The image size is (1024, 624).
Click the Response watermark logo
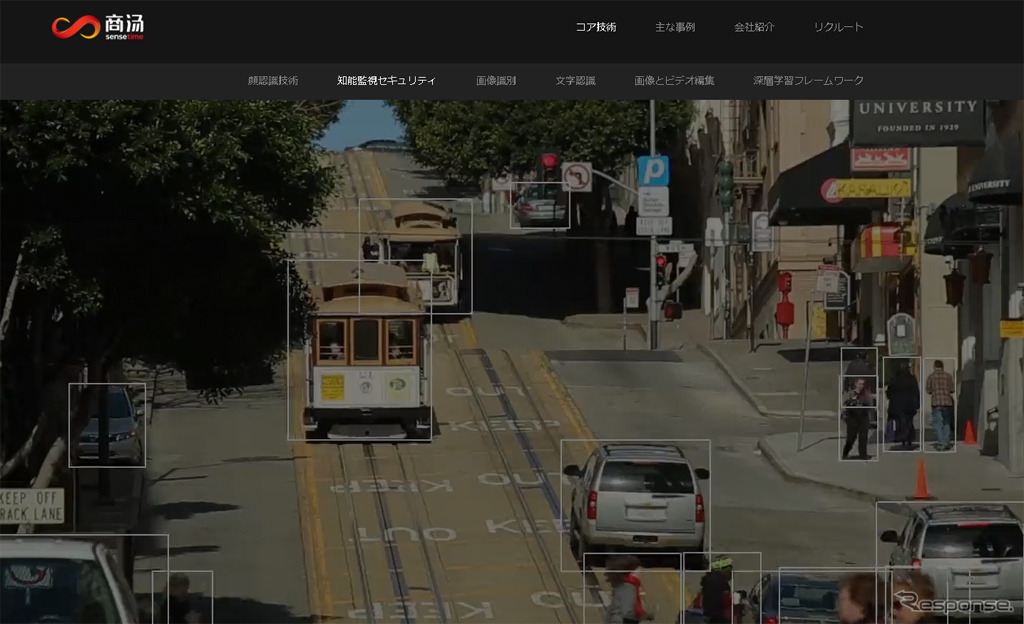click(x=953, y=603)
